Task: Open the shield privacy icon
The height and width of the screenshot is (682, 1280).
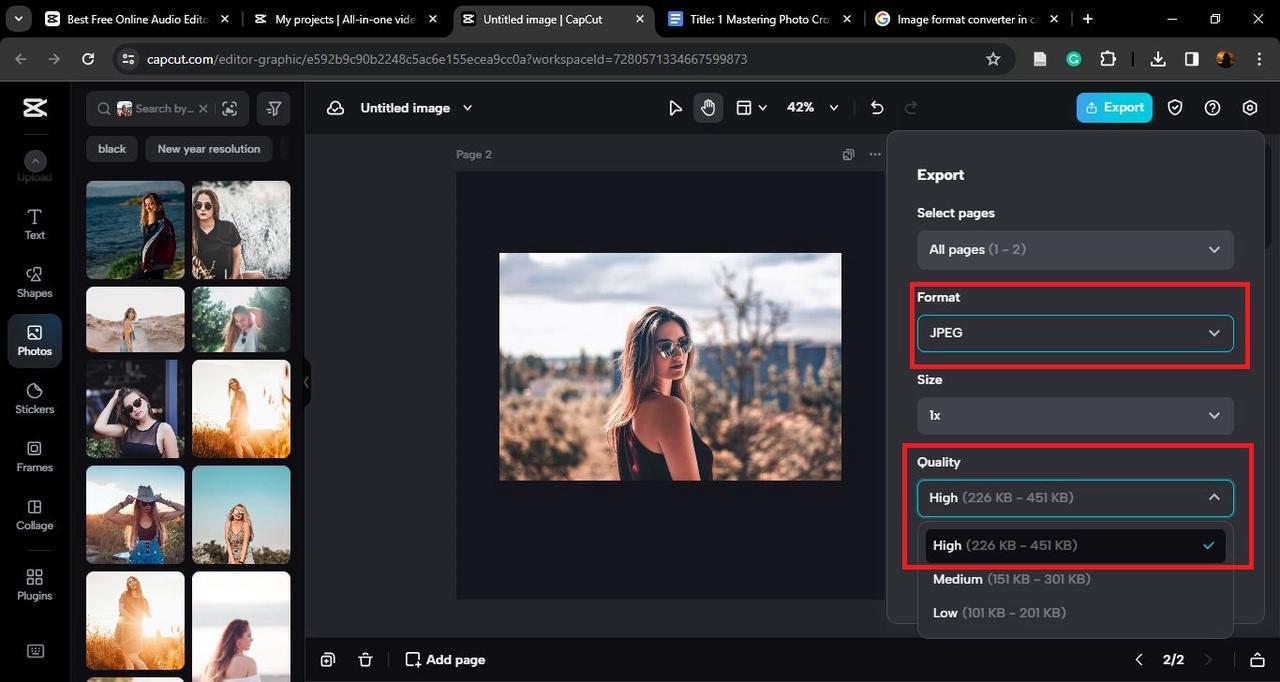Action: pos(1175,108)
